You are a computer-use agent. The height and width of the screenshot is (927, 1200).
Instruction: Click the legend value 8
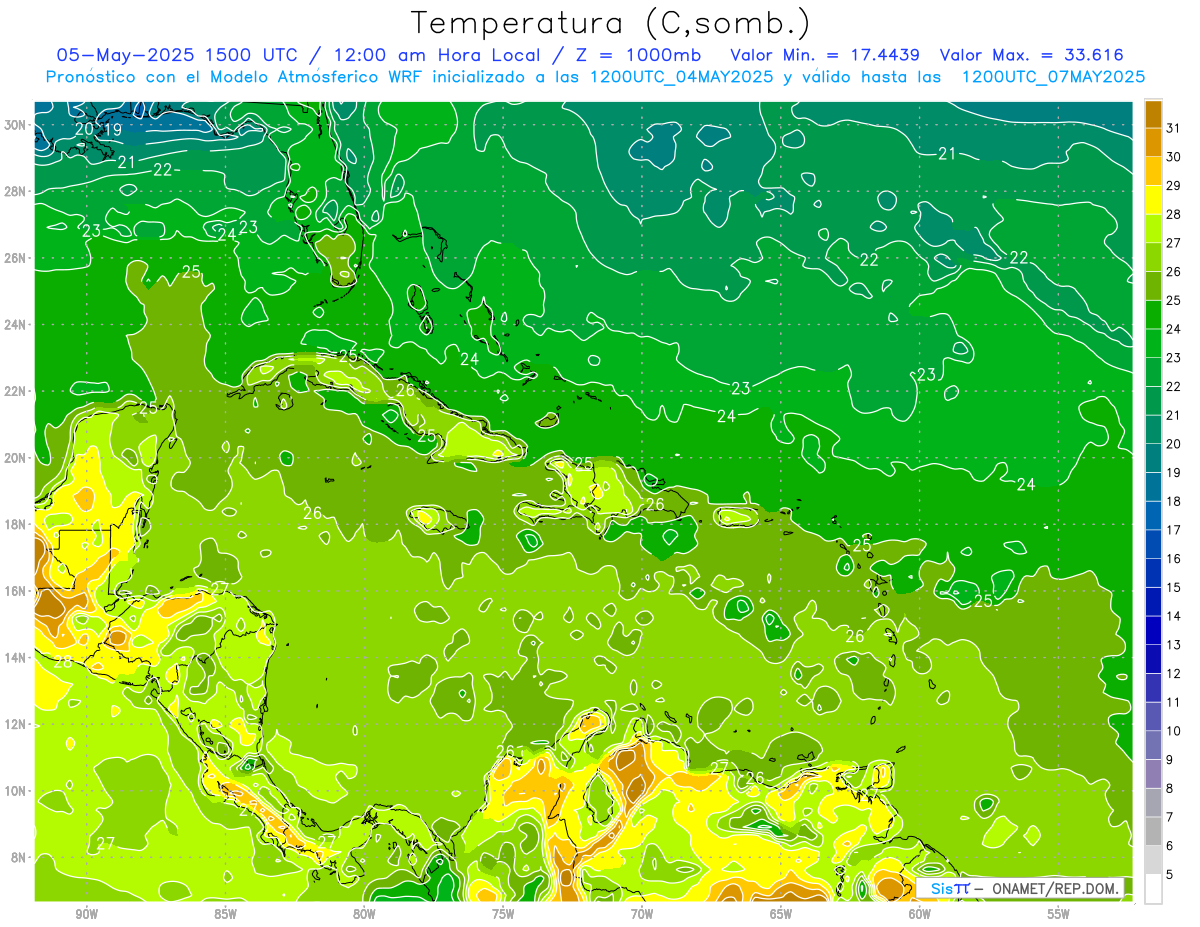tap(1171, 789)
